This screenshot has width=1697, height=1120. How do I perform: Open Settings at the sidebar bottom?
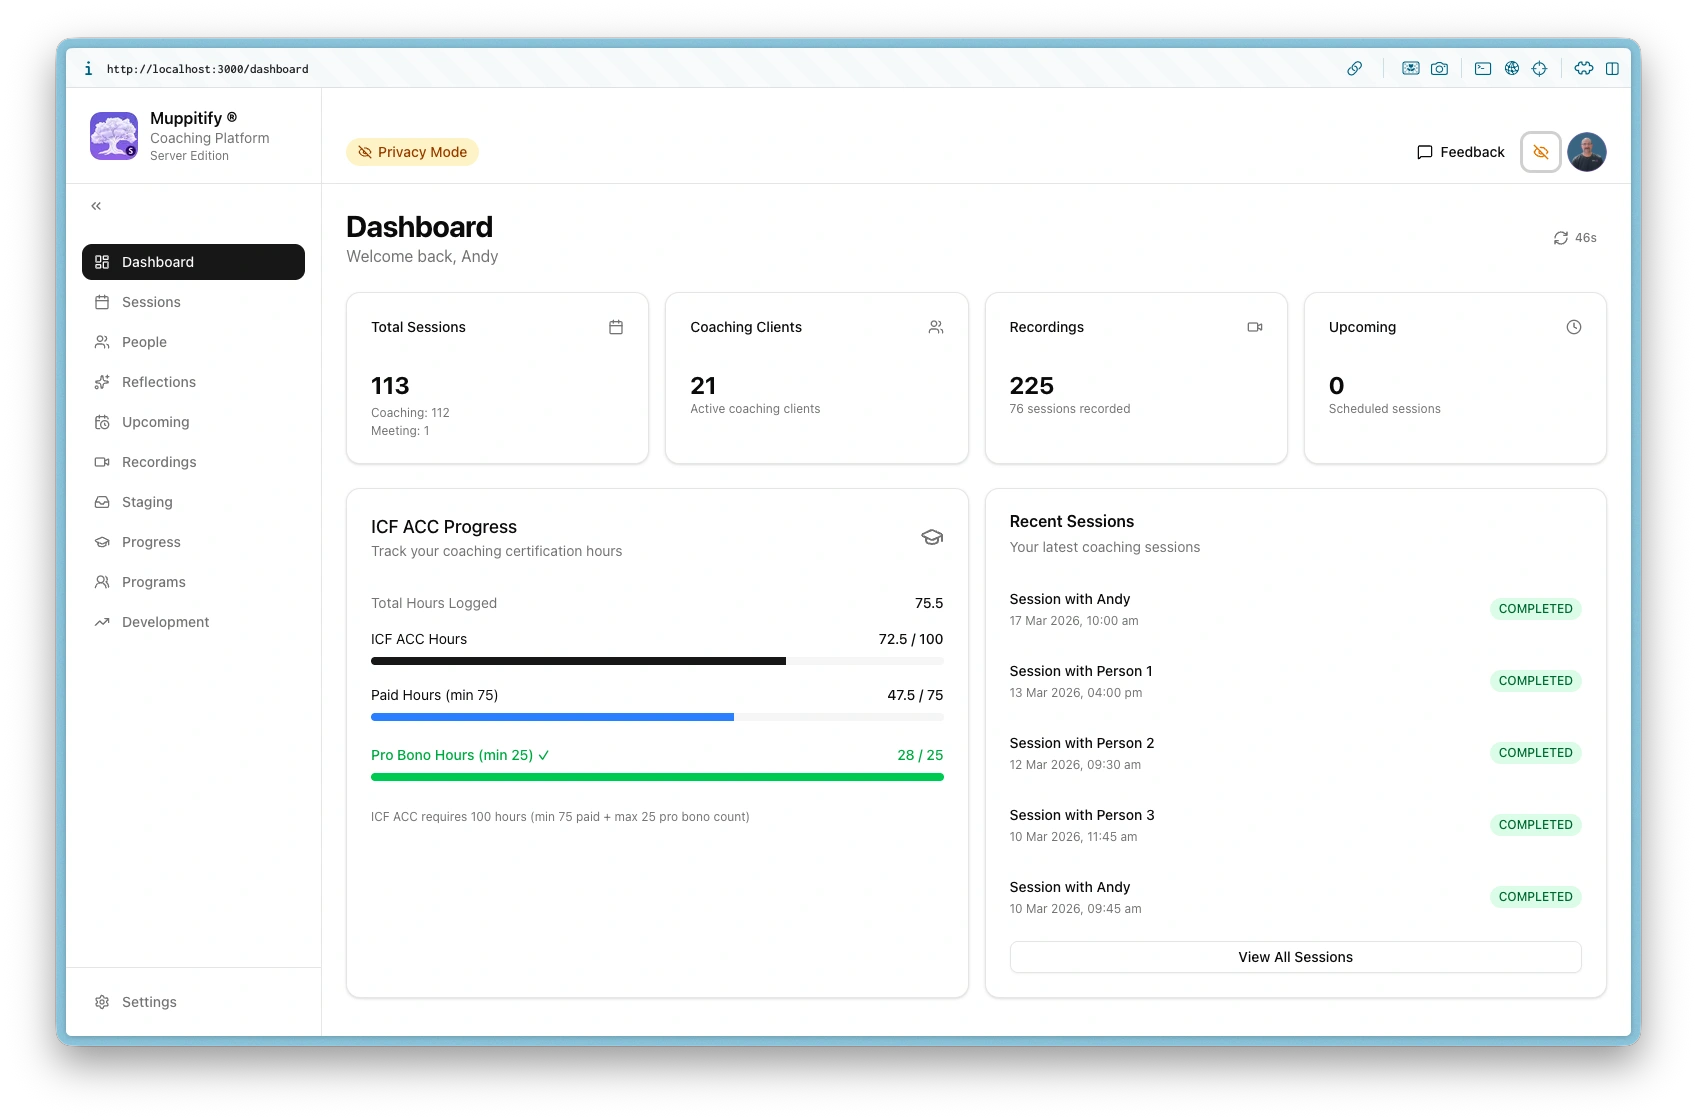pyautogui.click(x=149, y=1002)
